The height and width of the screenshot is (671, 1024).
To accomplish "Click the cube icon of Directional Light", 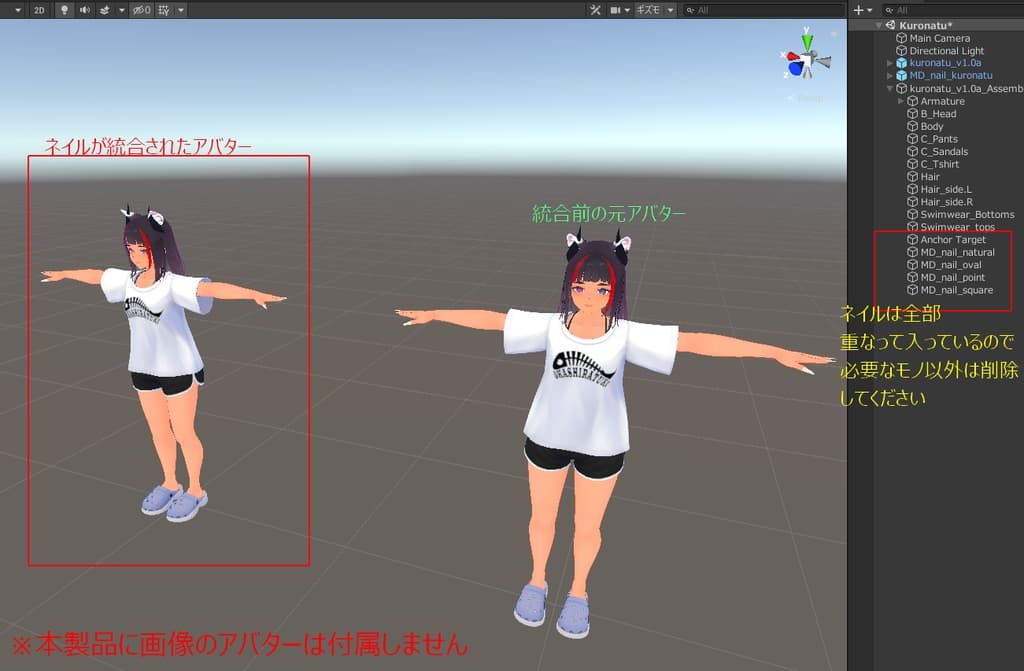I will click(x=901, y=50).
